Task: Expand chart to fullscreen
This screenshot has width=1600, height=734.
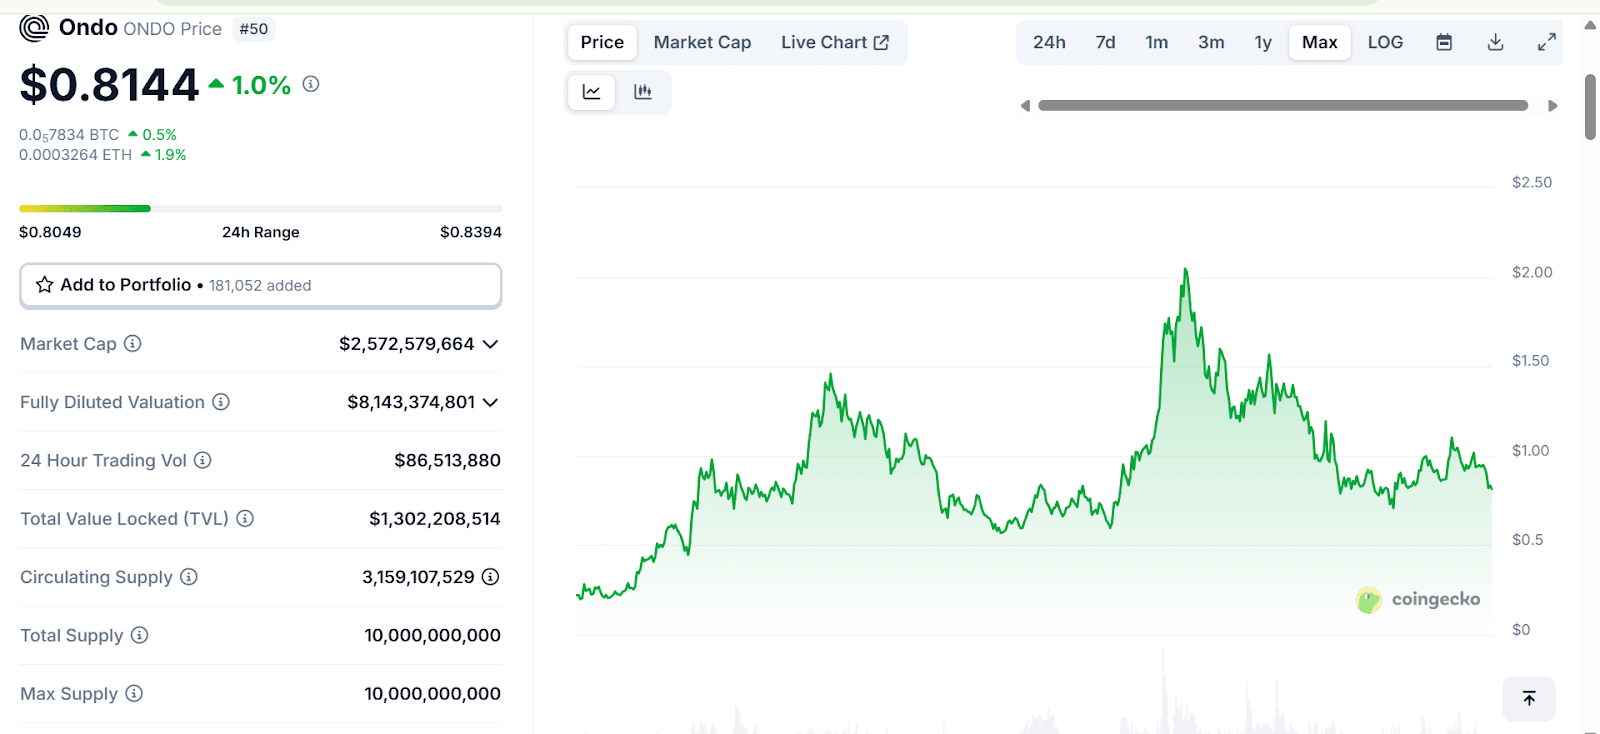Action: click(x=1546, y=42)
